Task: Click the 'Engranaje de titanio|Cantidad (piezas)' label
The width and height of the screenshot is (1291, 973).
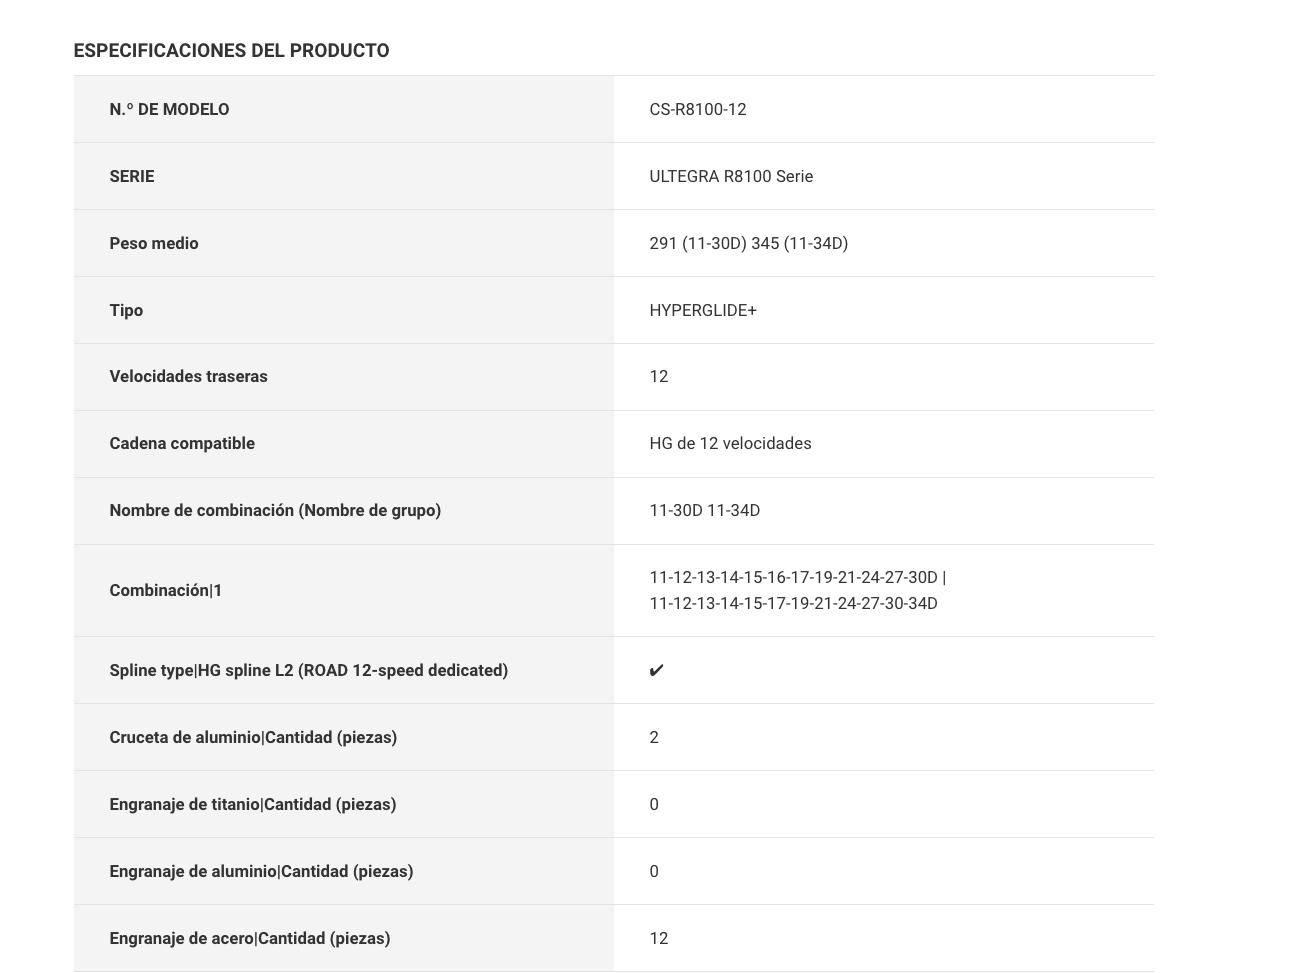Action: pos(252,805)
